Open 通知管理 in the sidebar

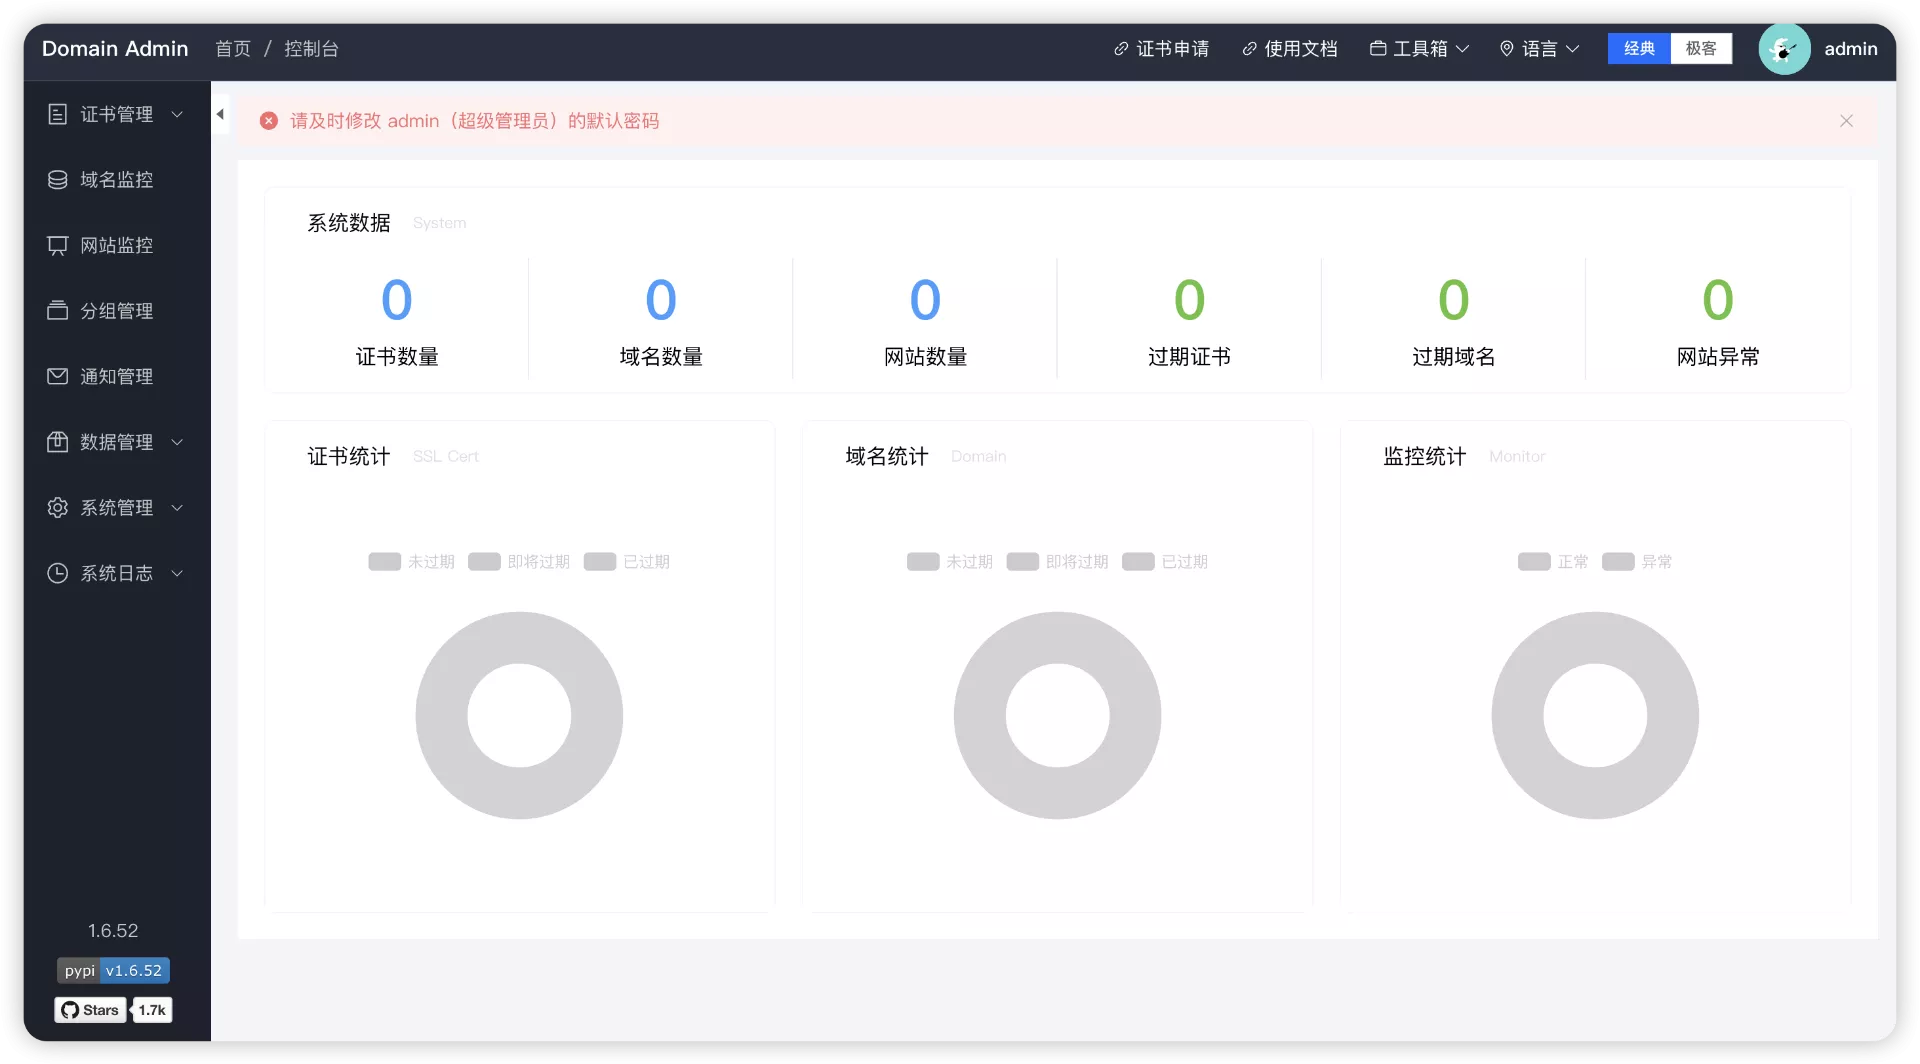coord(117,376)
